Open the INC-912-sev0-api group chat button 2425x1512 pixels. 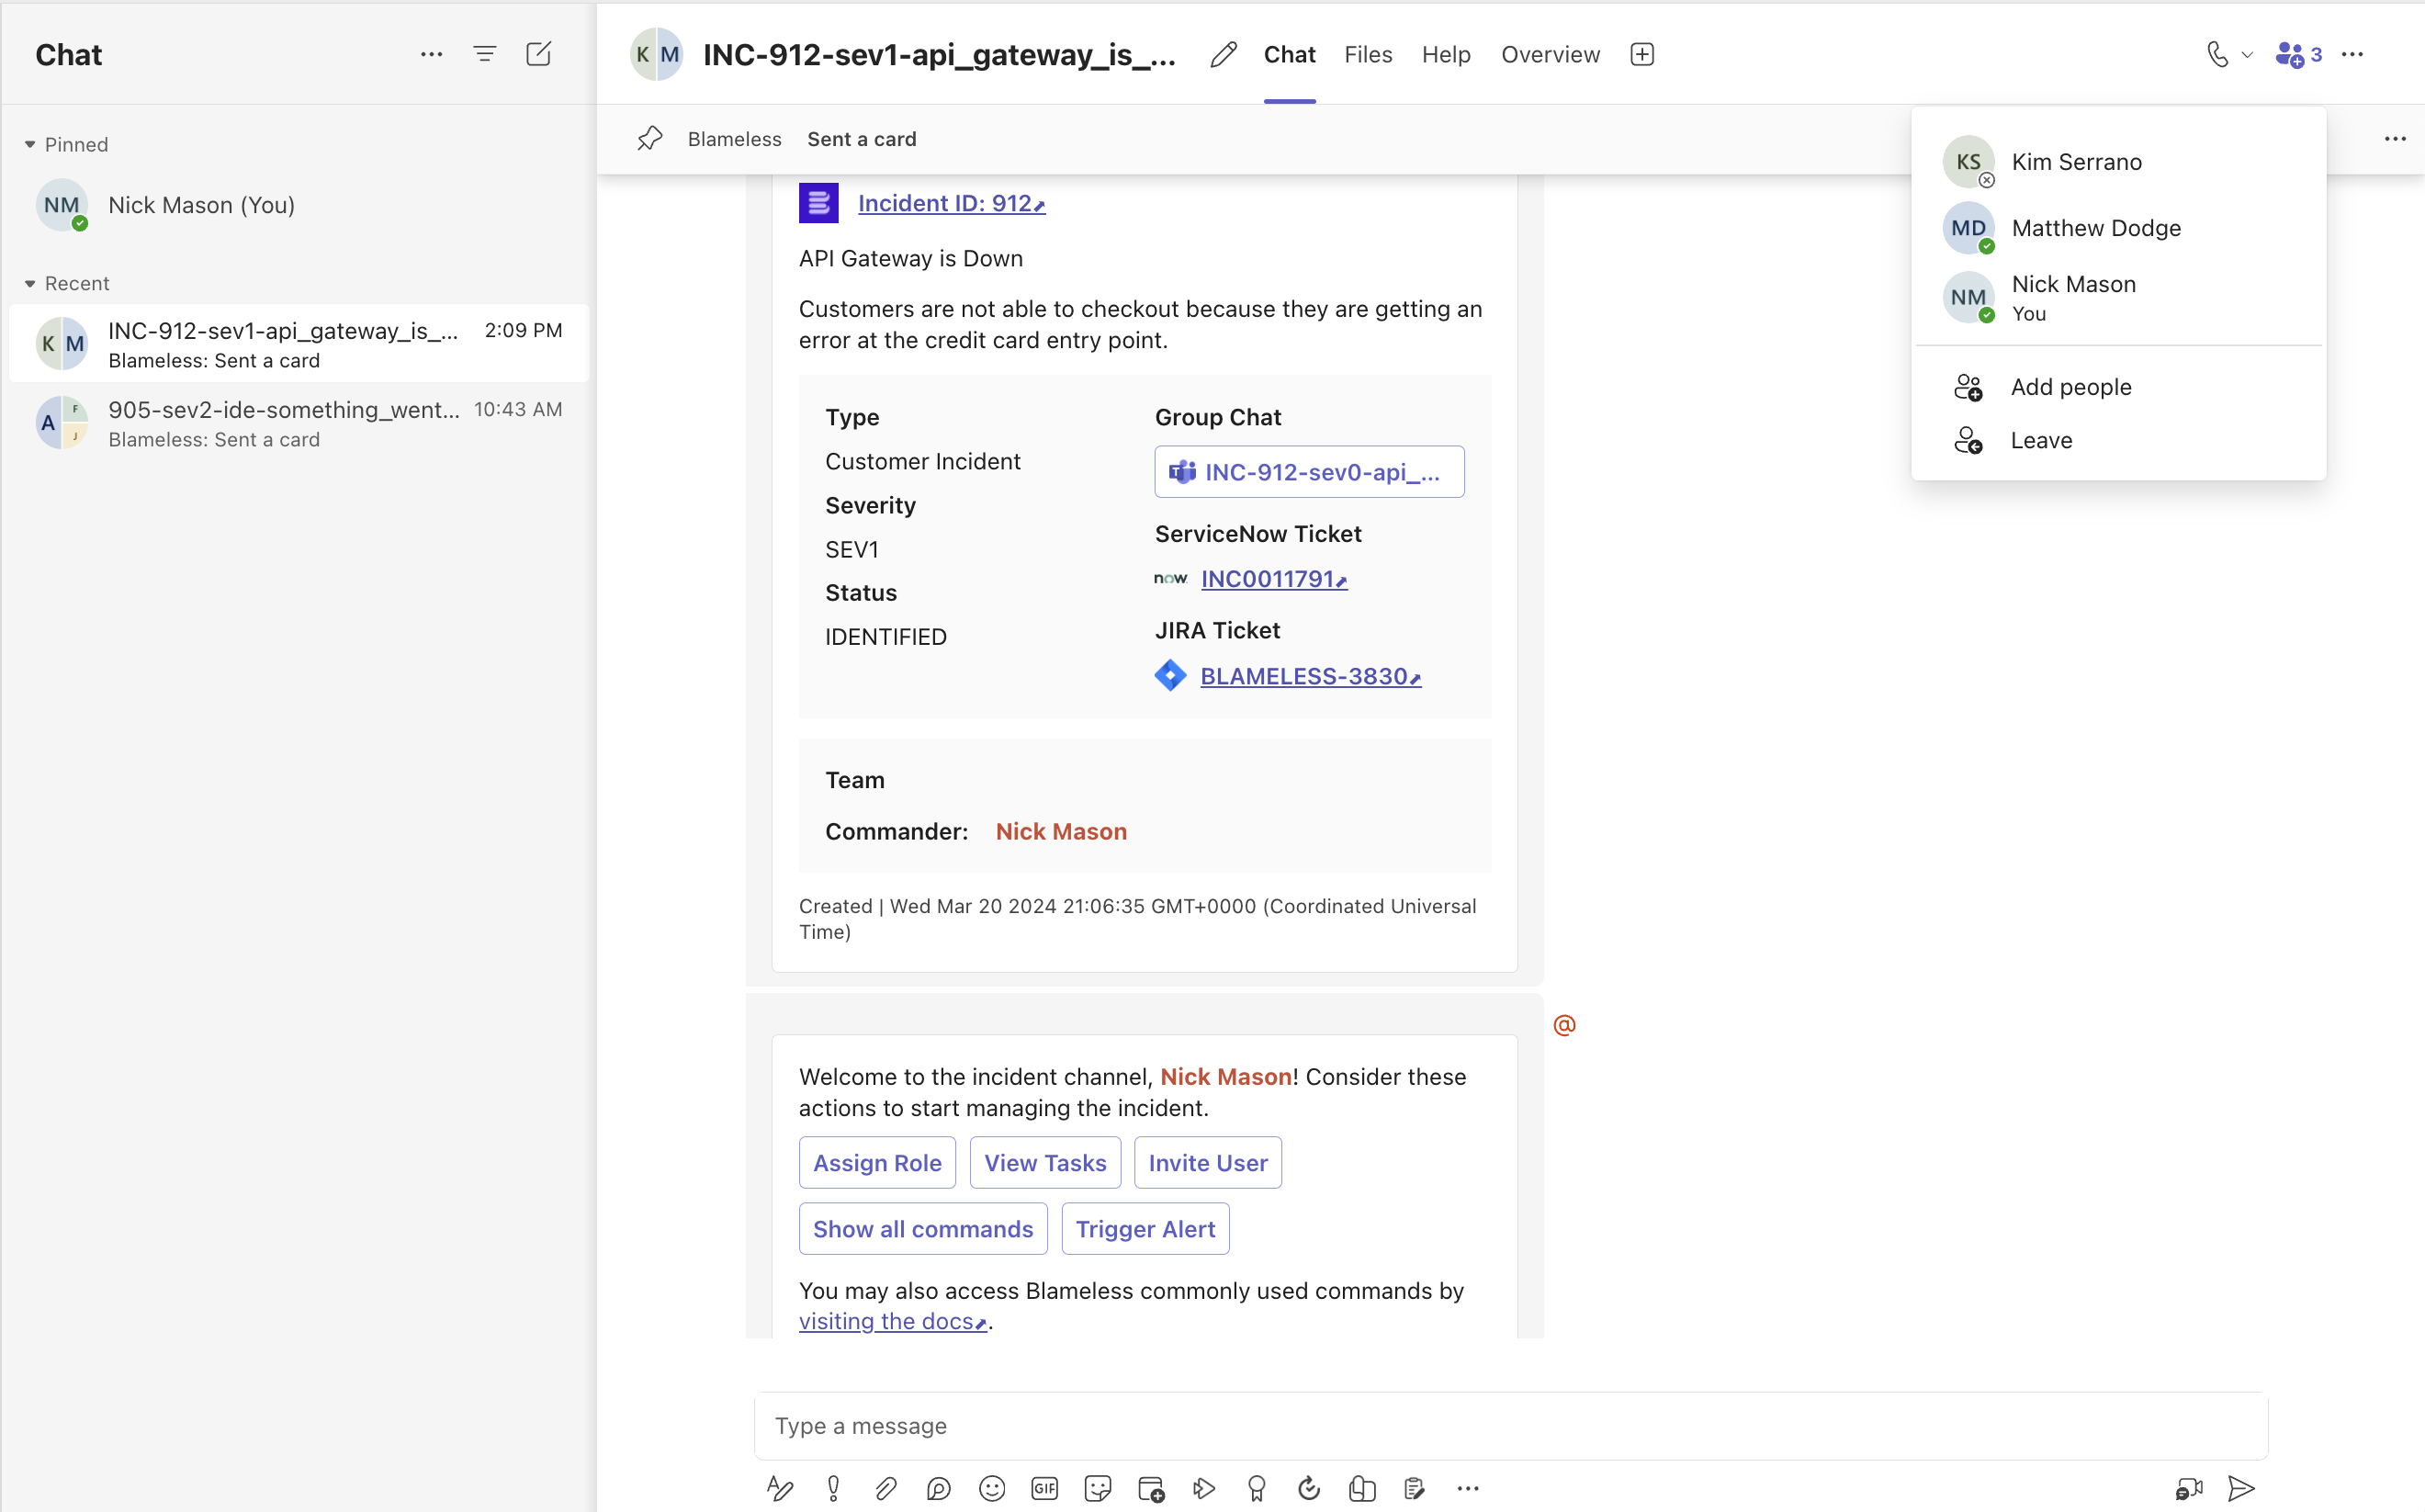click(1309, 472)
